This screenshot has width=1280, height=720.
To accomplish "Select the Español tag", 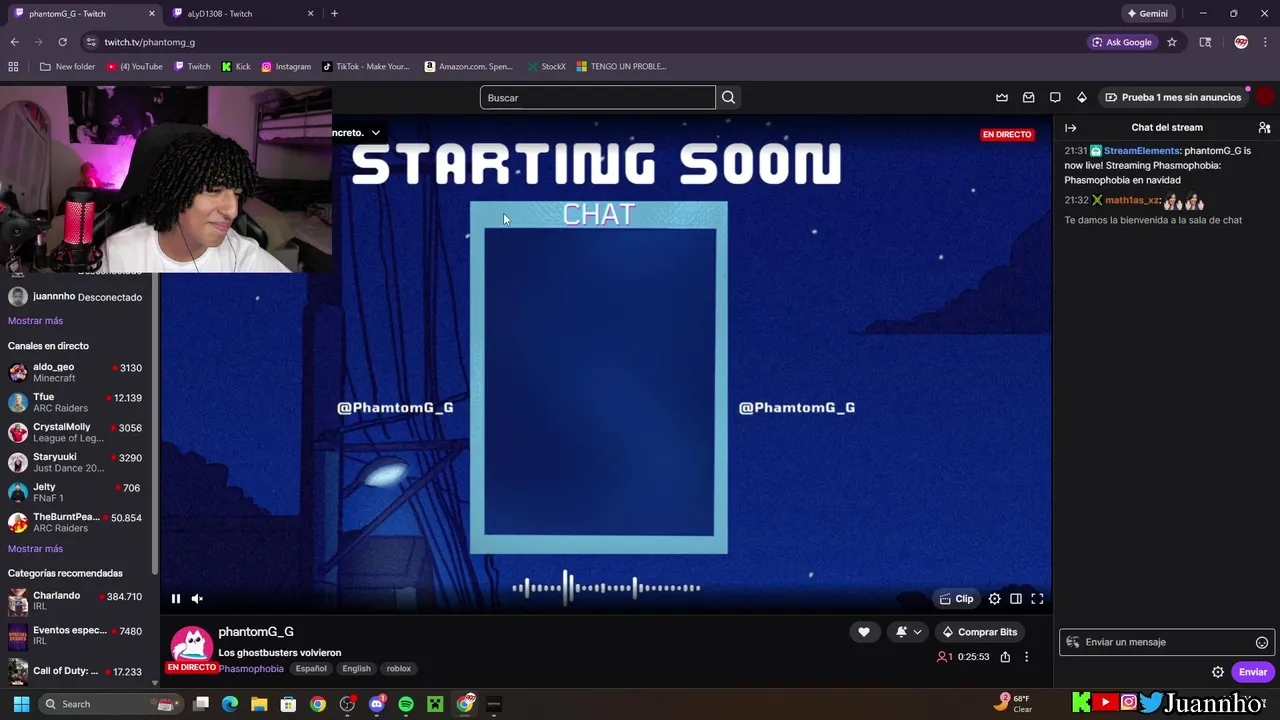I will coord(311,669).
